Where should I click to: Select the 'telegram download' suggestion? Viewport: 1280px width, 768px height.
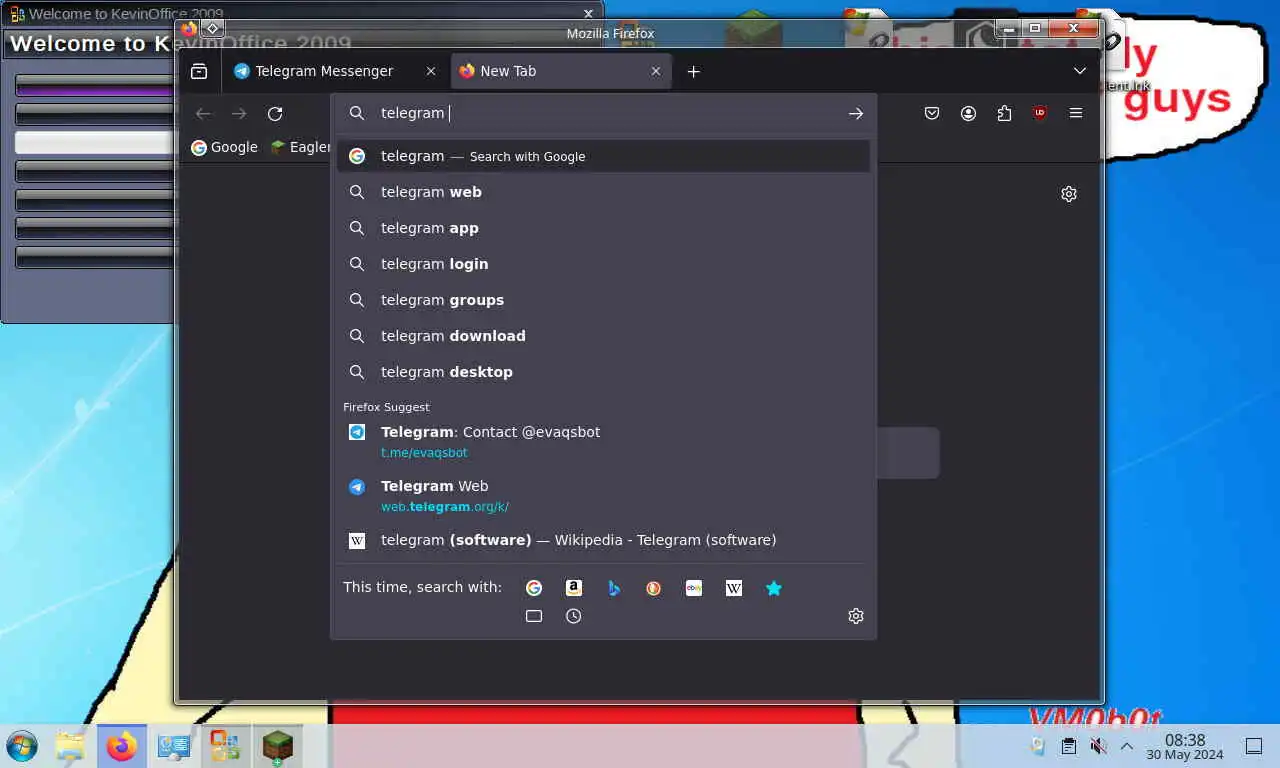603,336
